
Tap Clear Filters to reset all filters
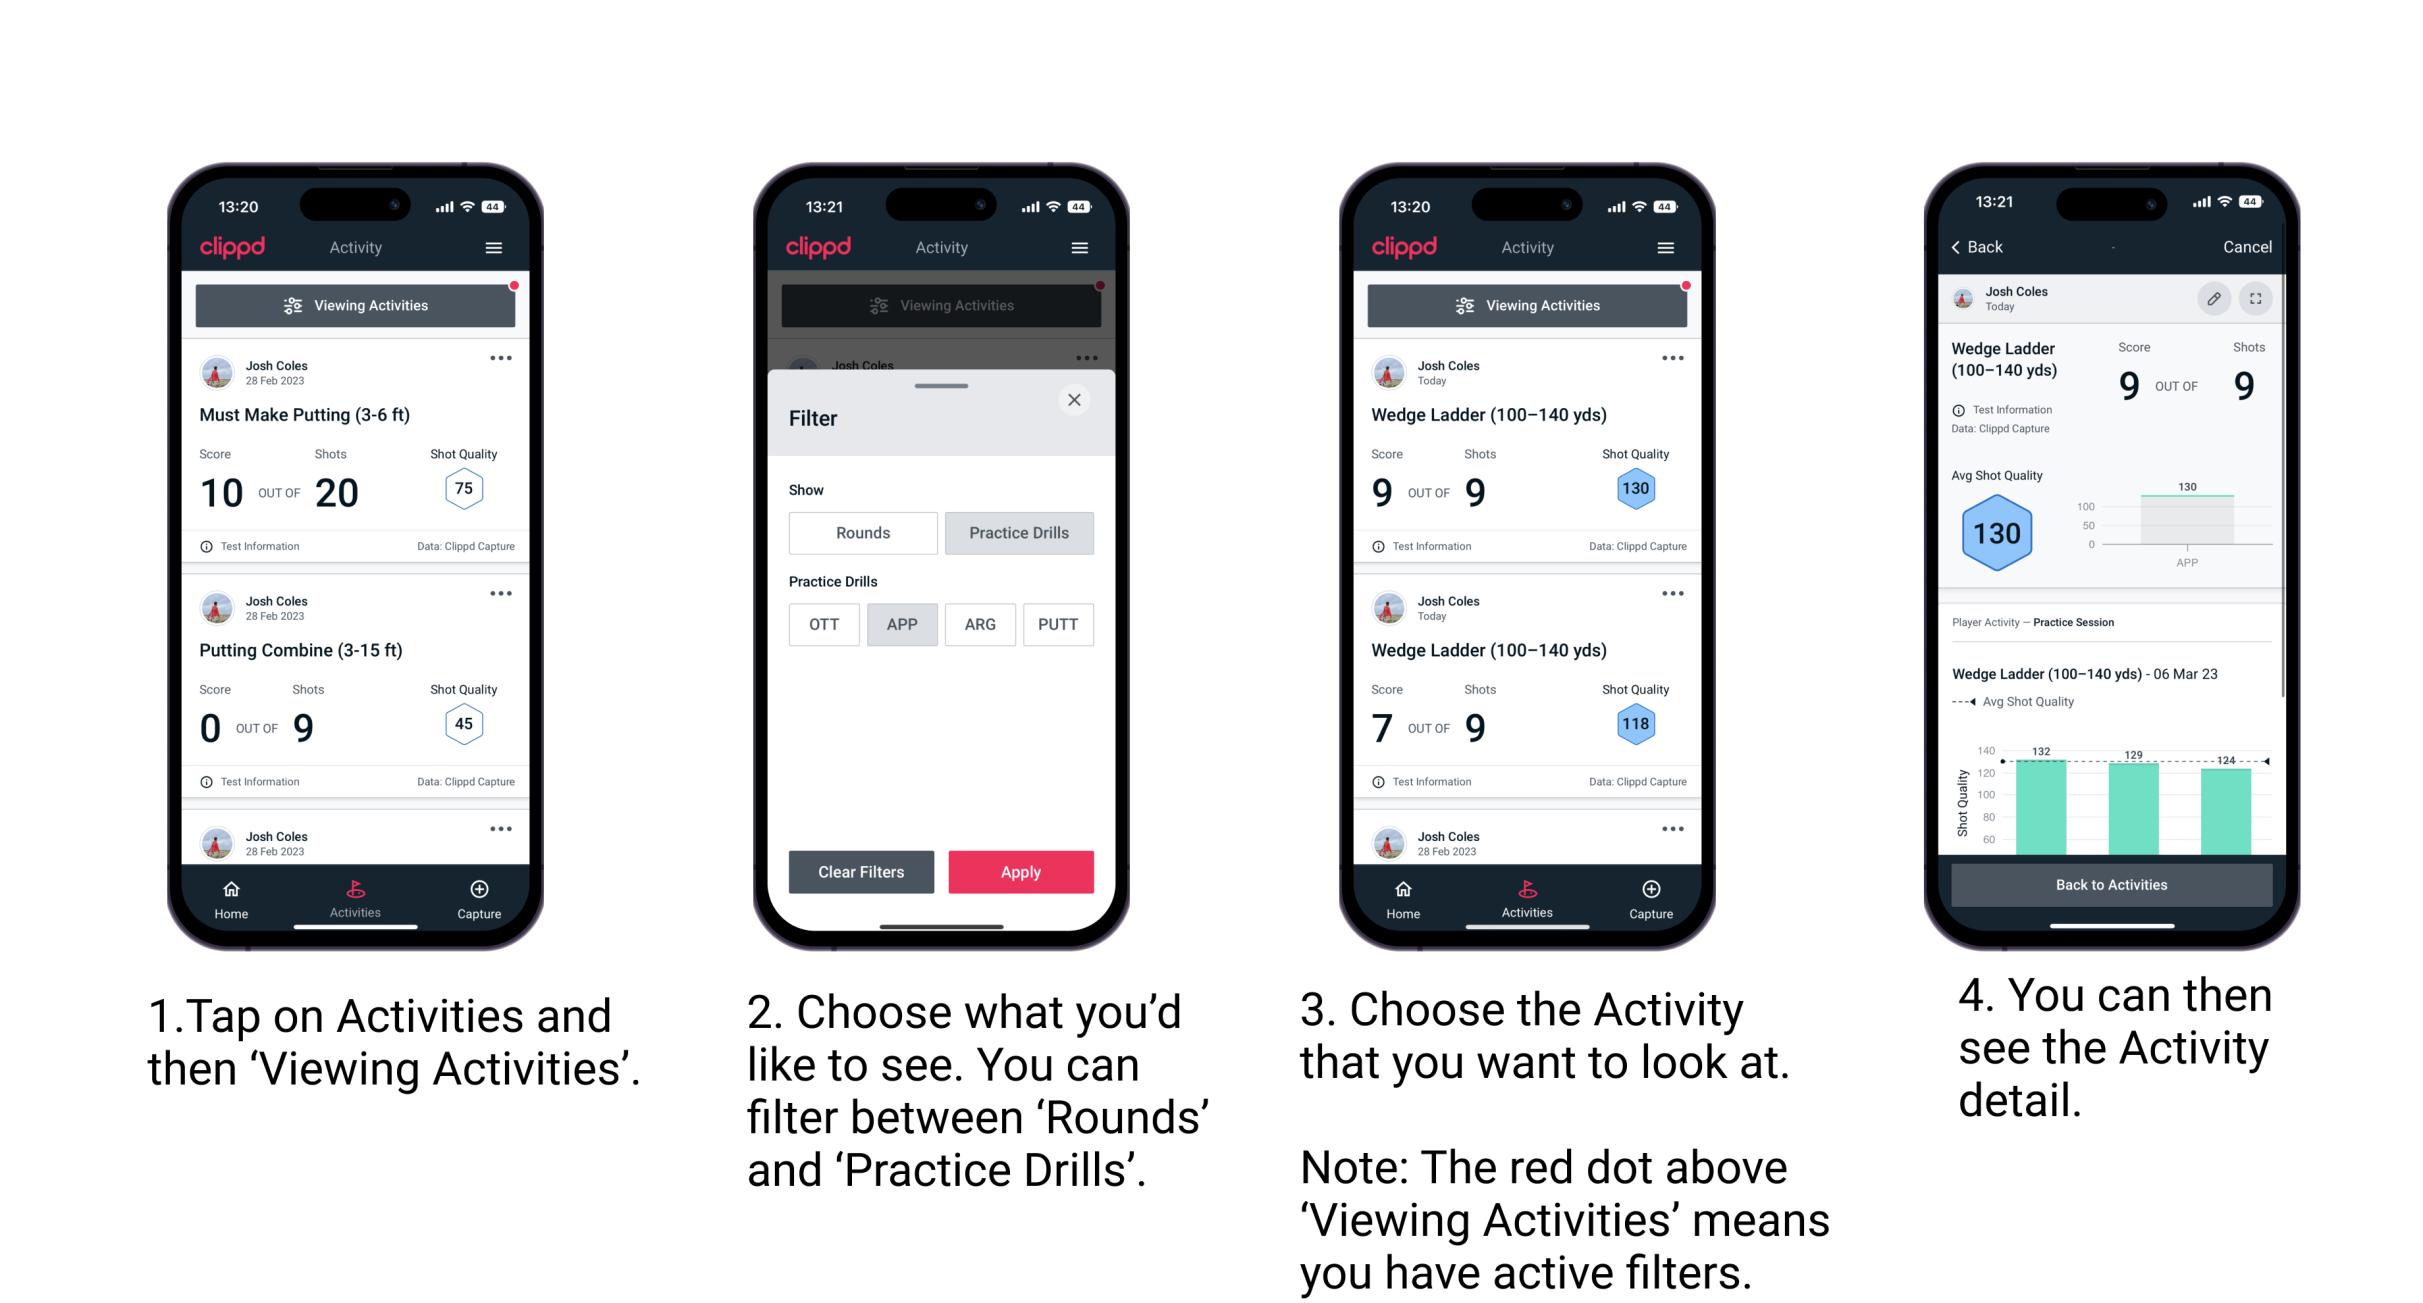point(862,871)
